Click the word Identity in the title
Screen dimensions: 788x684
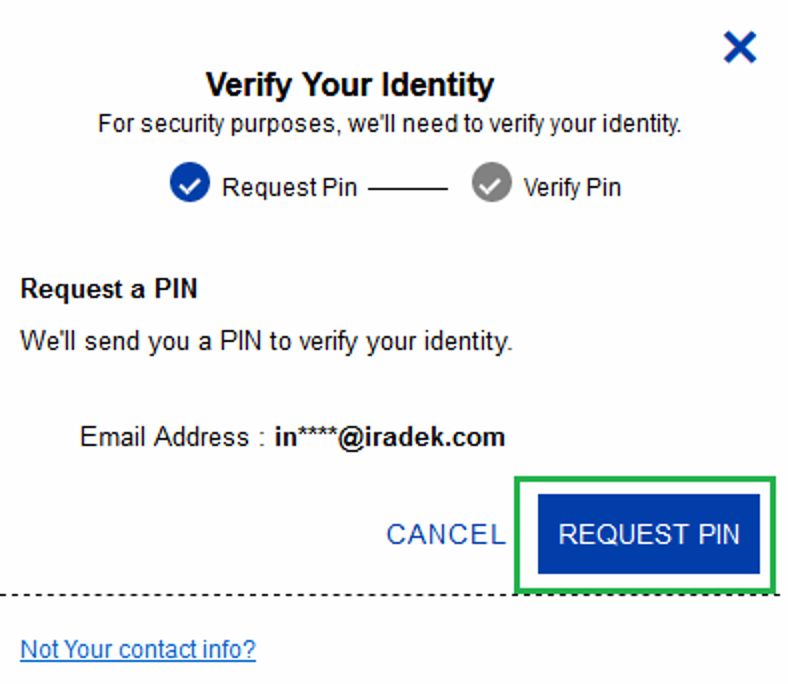tap(437, 84)
